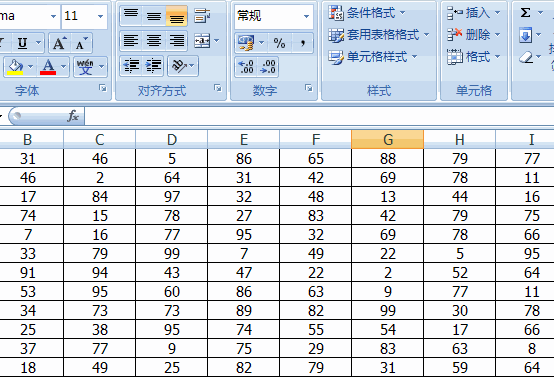Open 数字 number dialog launcher
This screenshot has width=554, height=377.
pyautogui.click(x=309, y=88)
